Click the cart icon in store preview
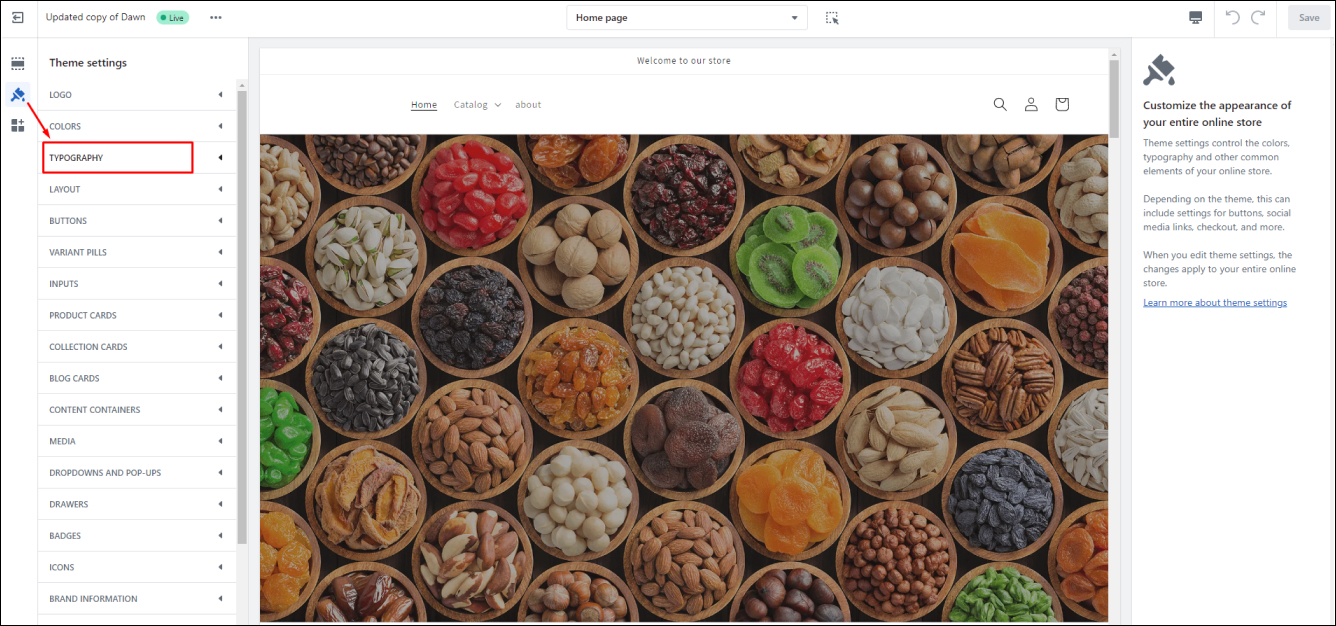The height and width of the screenshot is (626, 1336). (1062, 104)
